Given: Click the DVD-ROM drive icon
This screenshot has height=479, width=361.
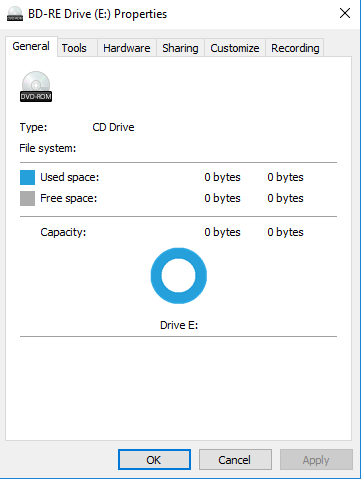Looking at the screenshot, I should pos(36,86).
